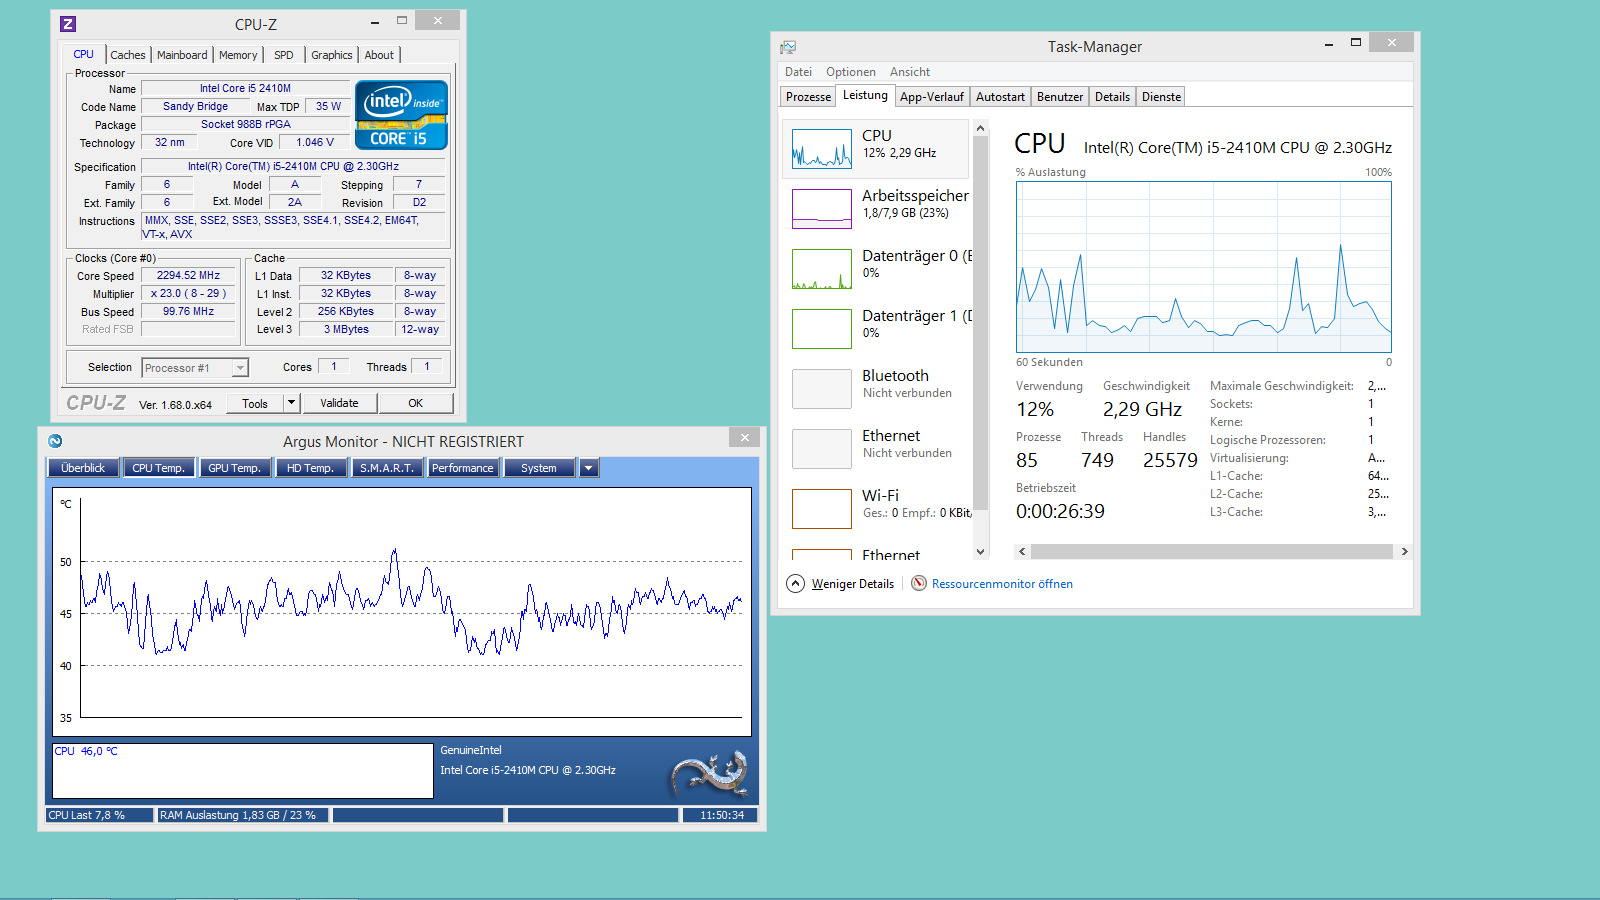Click the OK button in CPU-Z
This screenshot has width=1600, height=900.
click(416, 403)
